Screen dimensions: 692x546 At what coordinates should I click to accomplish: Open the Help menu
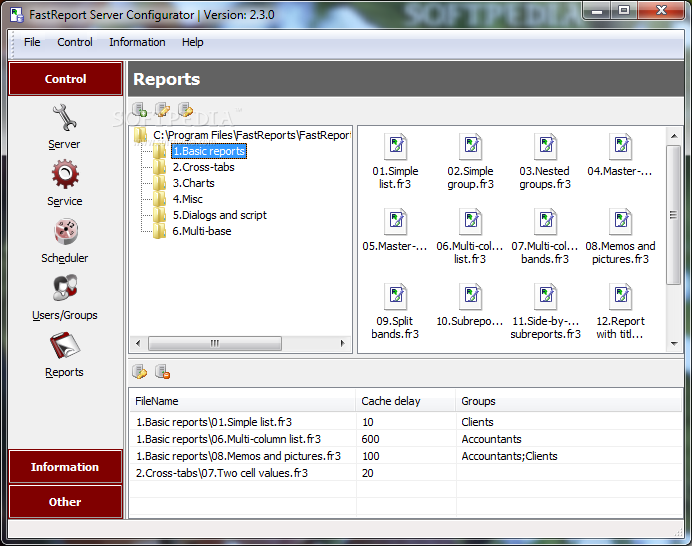[192, 42]
